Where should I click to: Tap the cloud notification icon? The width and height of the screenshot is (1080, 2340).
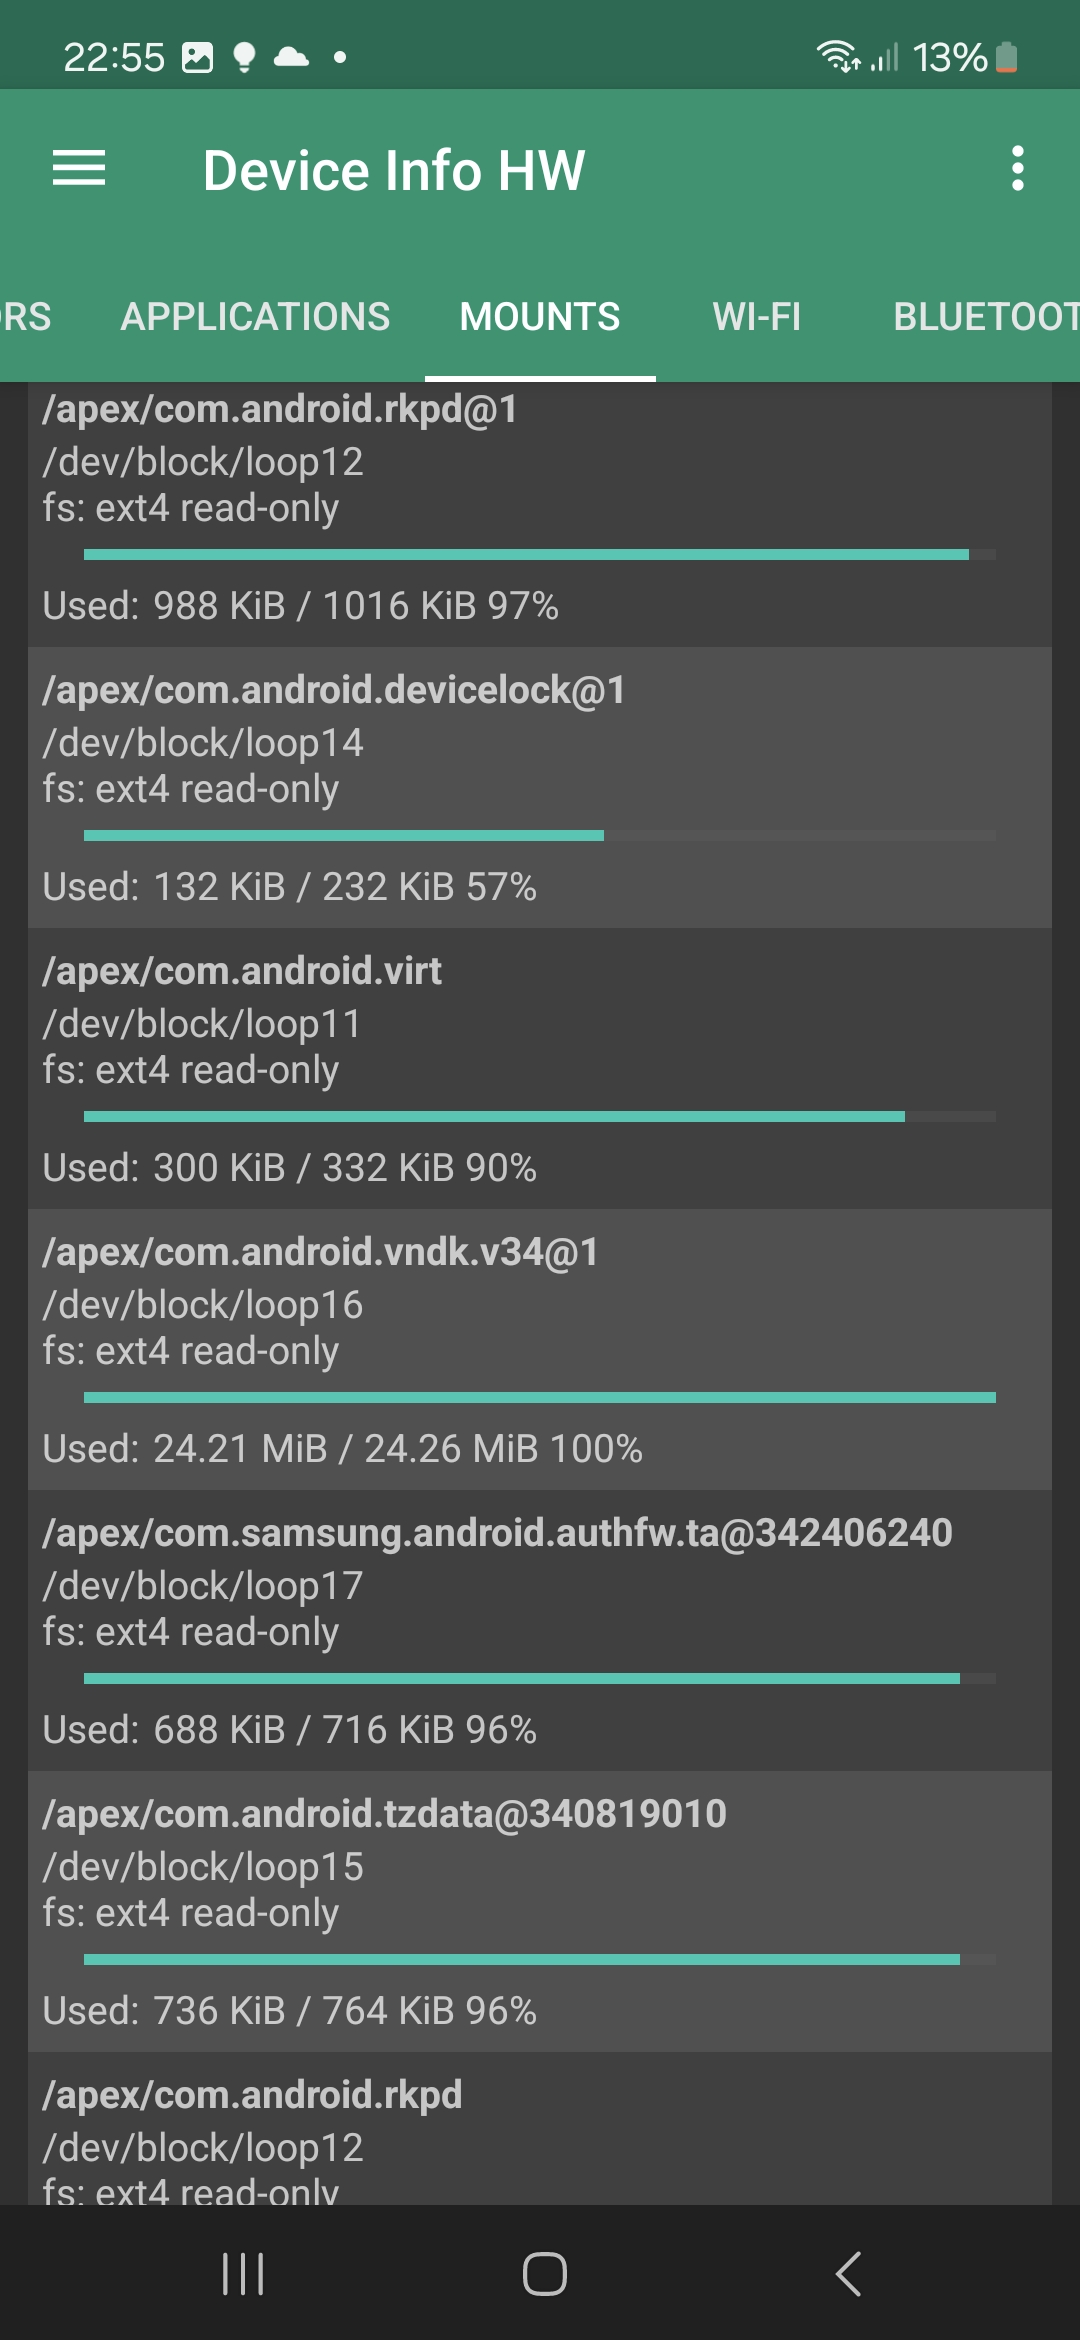click(x=291, y=57)
